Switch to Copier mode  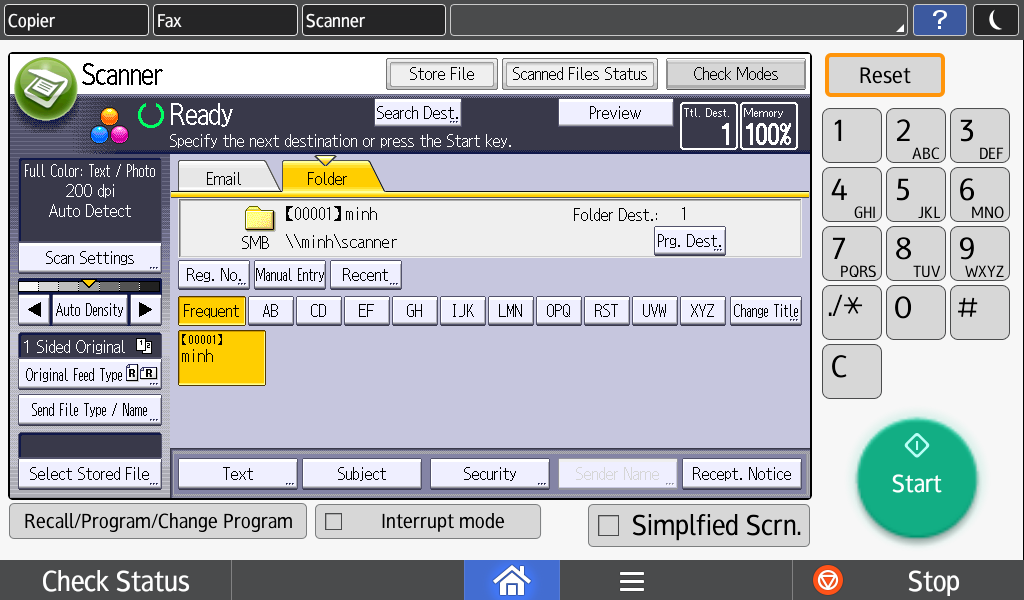[x=75, y=19]
